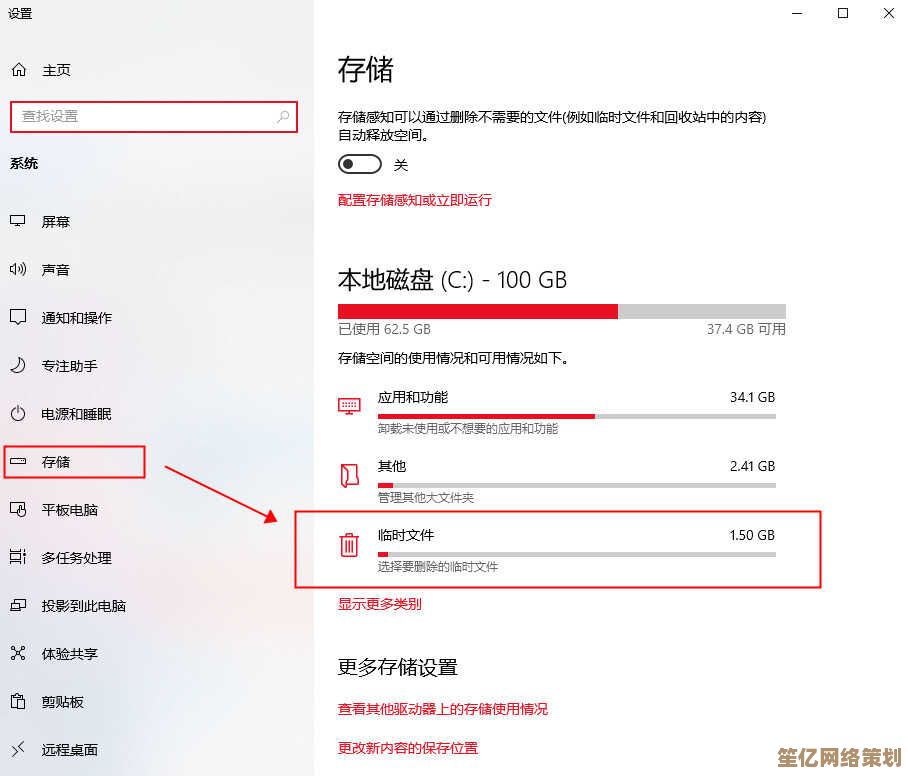Open 应用和功能 storage category
This screenshot has width=908, height=776.
tap(556, 412)
